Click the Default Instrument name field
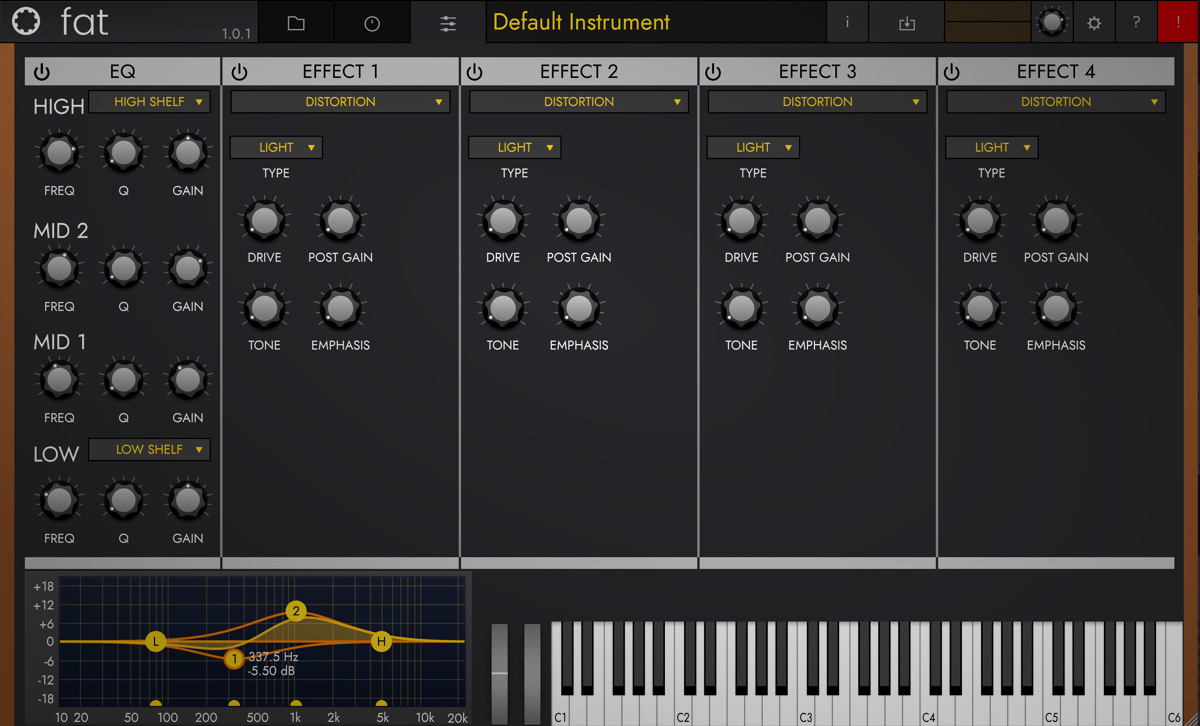Viewport: 1200px width, 726px height. [x=655, y=22]
